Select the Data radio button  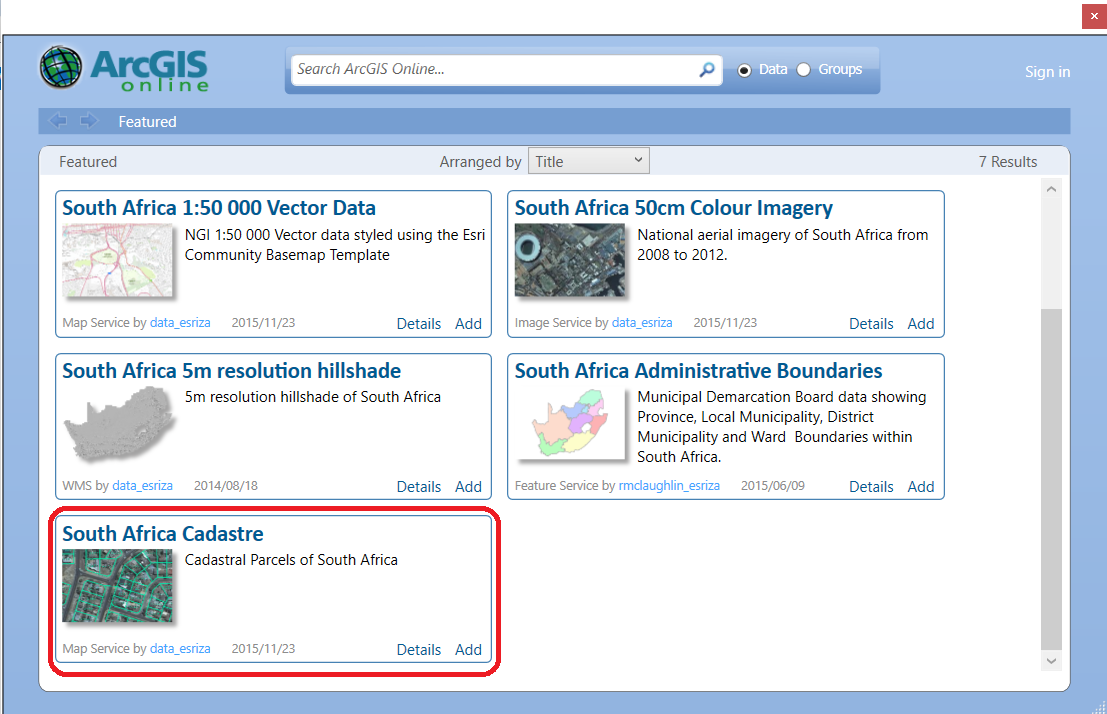pyautogui.click(x=744, y=70)
